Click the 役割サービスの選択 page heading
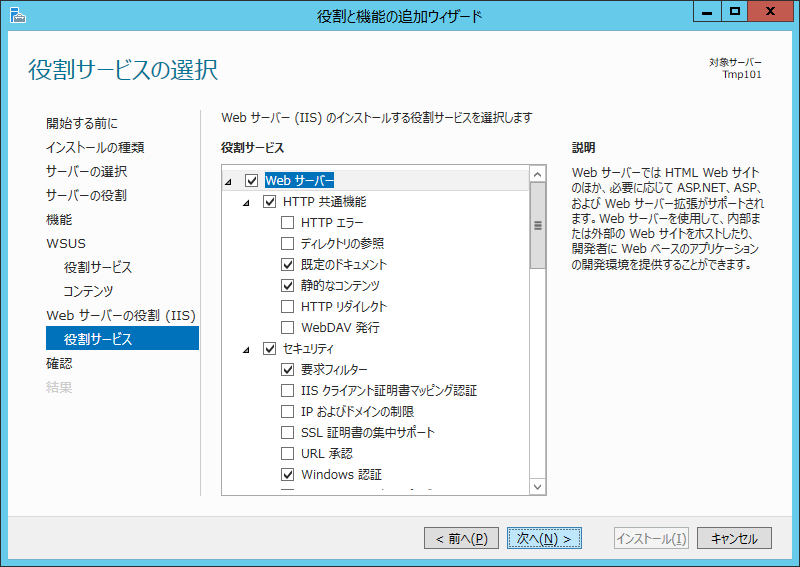 click(123, 70)
